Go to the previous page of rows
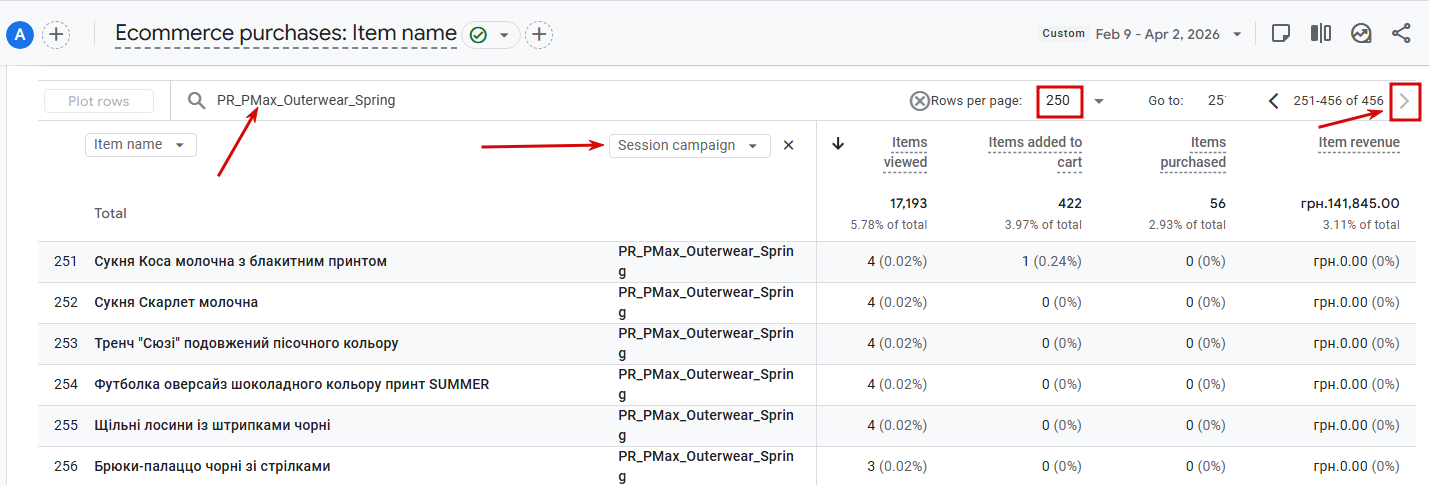The height and width of the screenshot is (485, 1429). [1273, 101]
